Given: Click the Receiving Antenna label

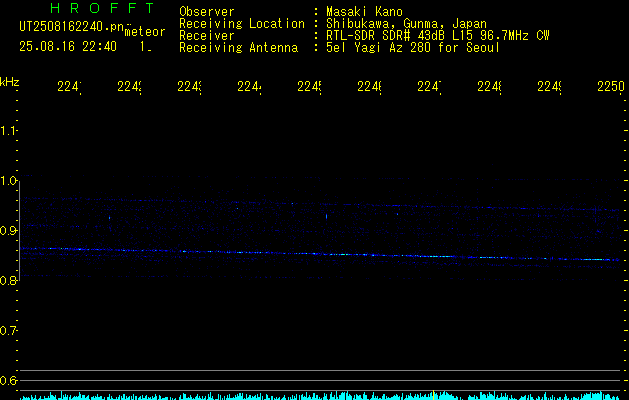Looking at the screenshot, I should pos(239,48).
